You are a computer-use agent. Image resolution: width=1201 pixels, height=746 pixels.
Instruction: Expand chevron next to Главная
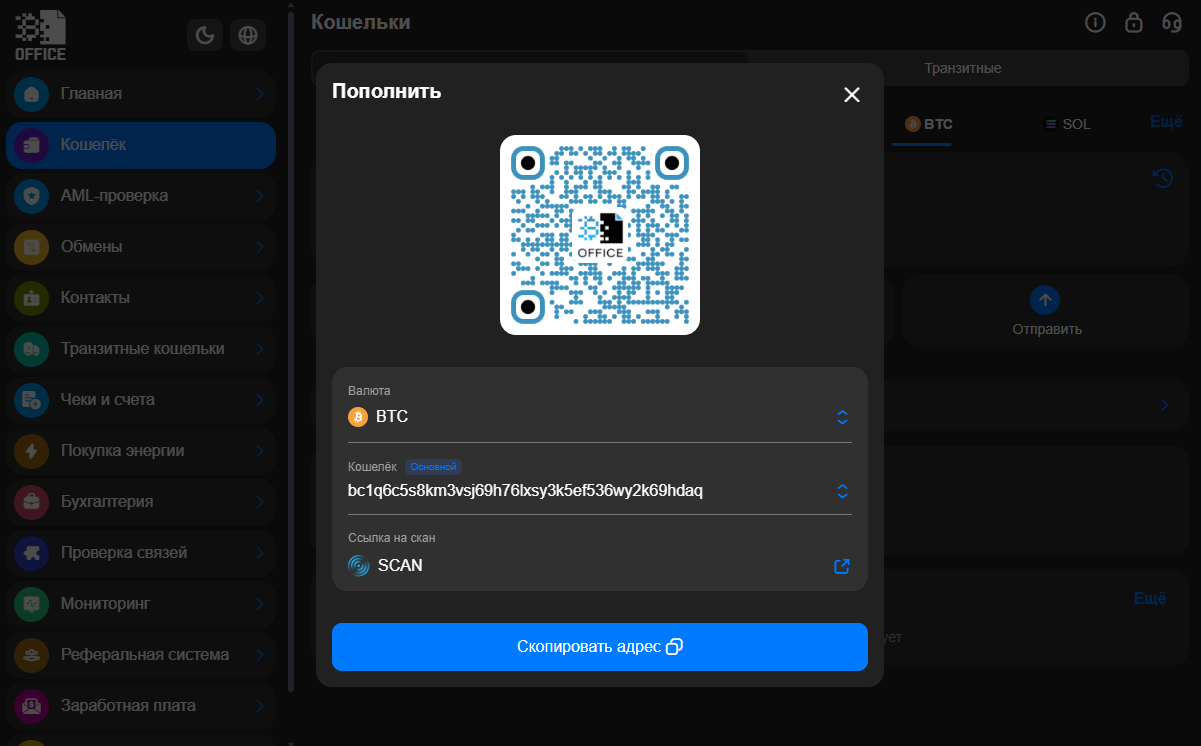[259, 94]
